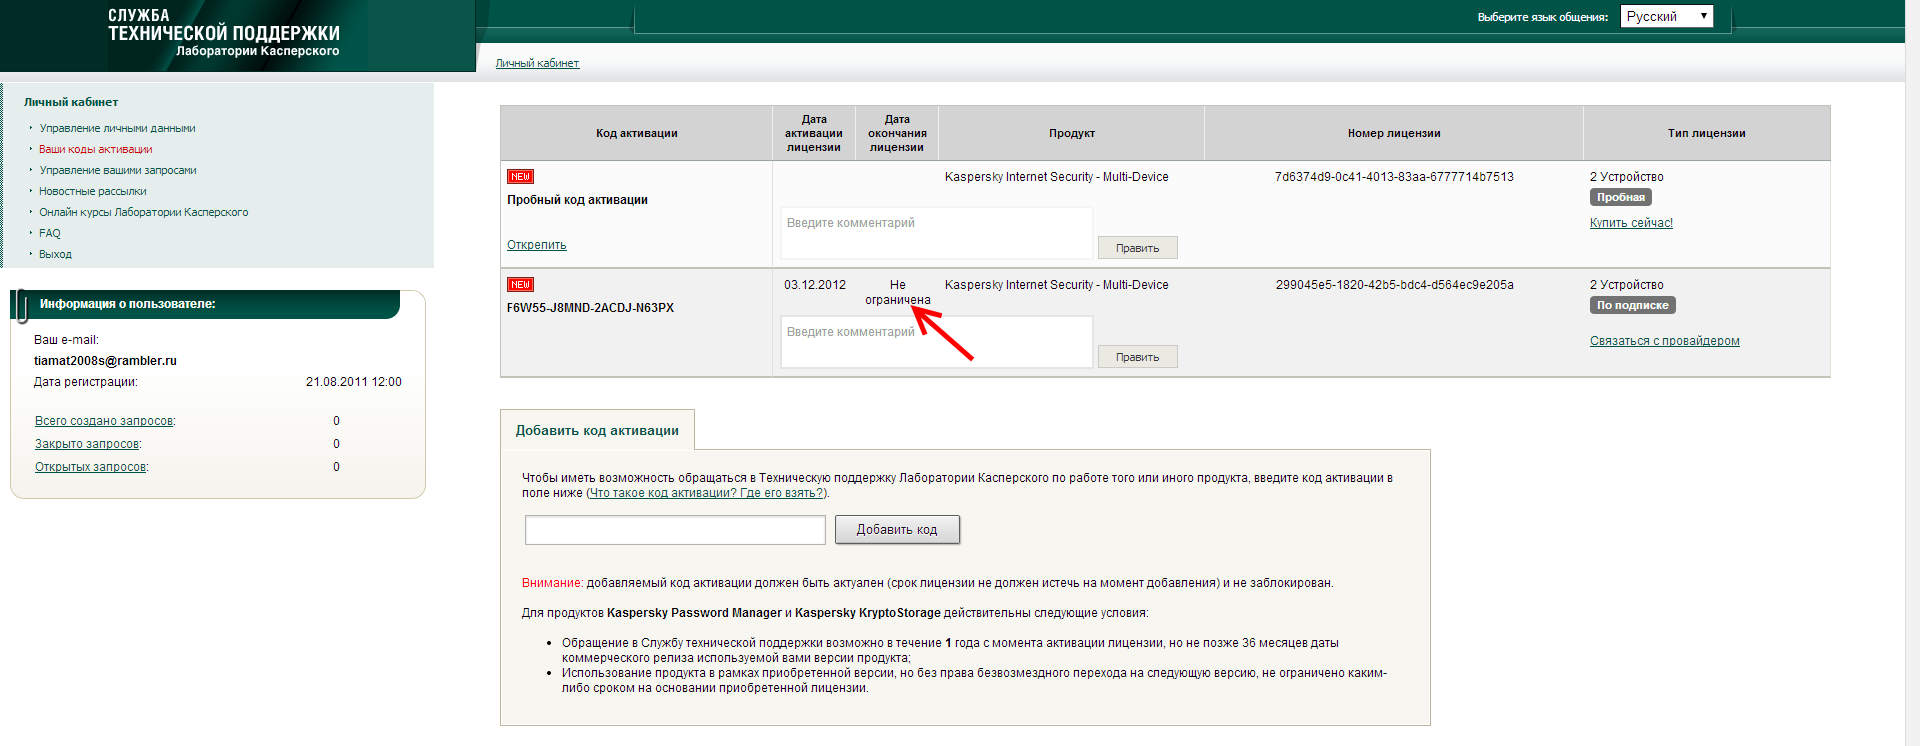Click license number 7d6374d9-0c41-4013-83aa-6777714b7513

coord(1394,177)
